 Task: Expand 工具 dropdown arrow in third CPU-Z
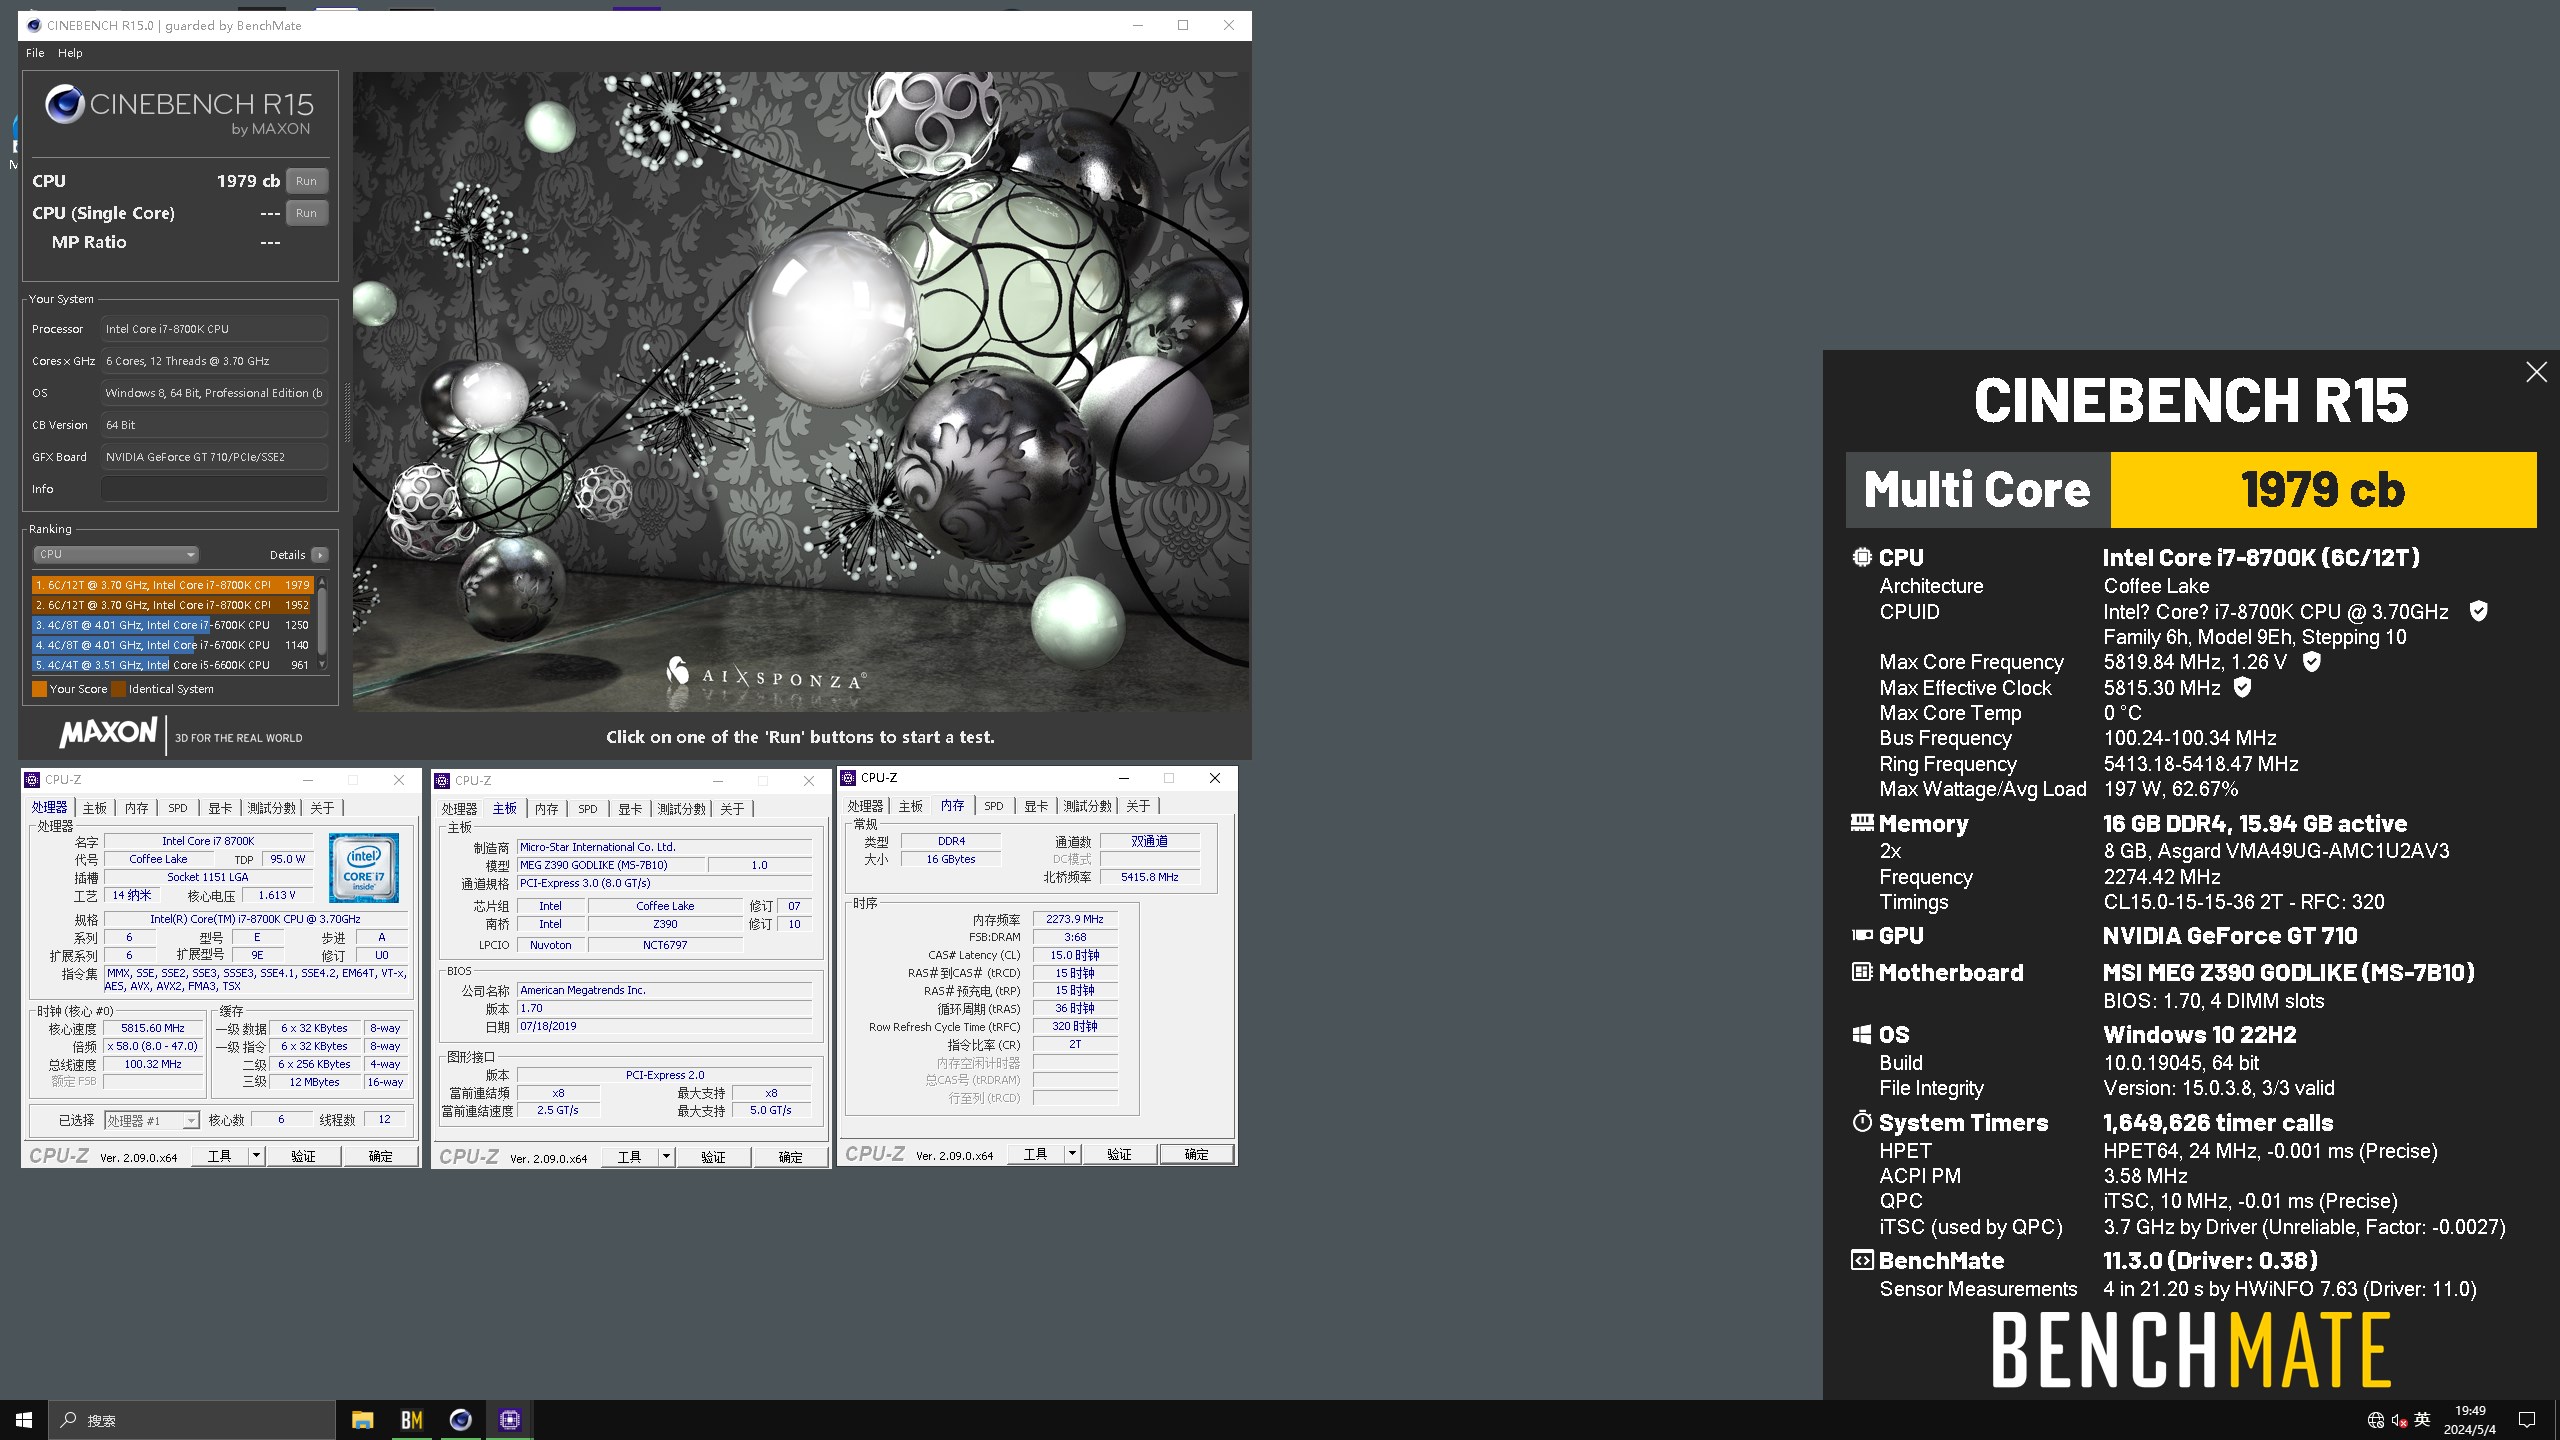[x=1072, y=1154]
